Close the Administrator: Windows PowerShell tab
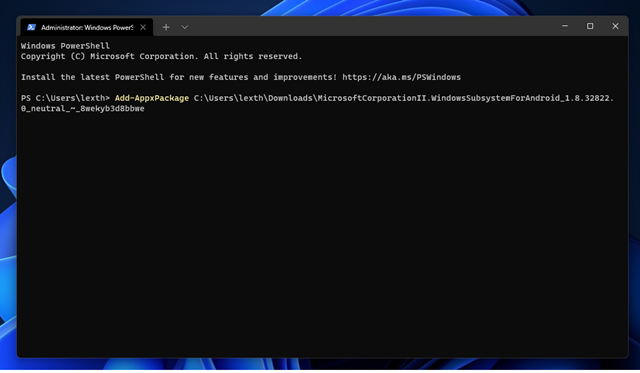This screenshot has height=373, width=640. (143, 27)
